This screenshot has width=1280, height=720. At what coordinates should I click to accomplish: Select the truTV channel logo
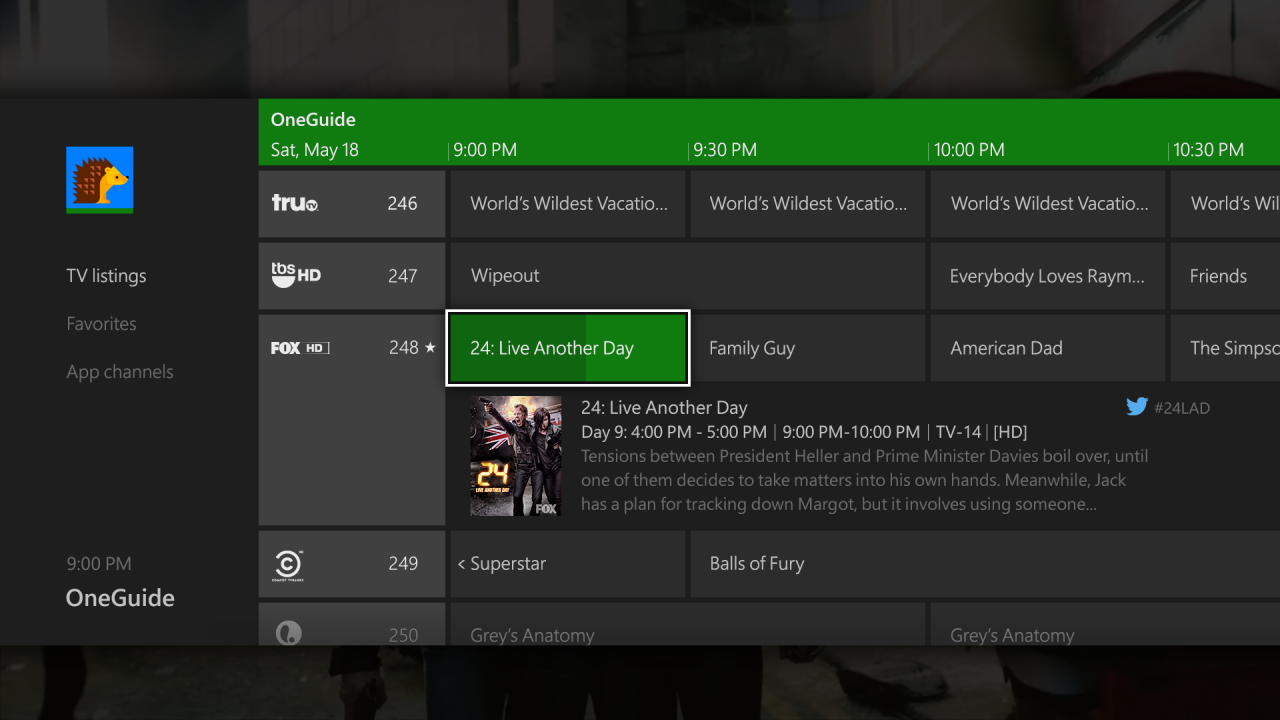[295, 203]
